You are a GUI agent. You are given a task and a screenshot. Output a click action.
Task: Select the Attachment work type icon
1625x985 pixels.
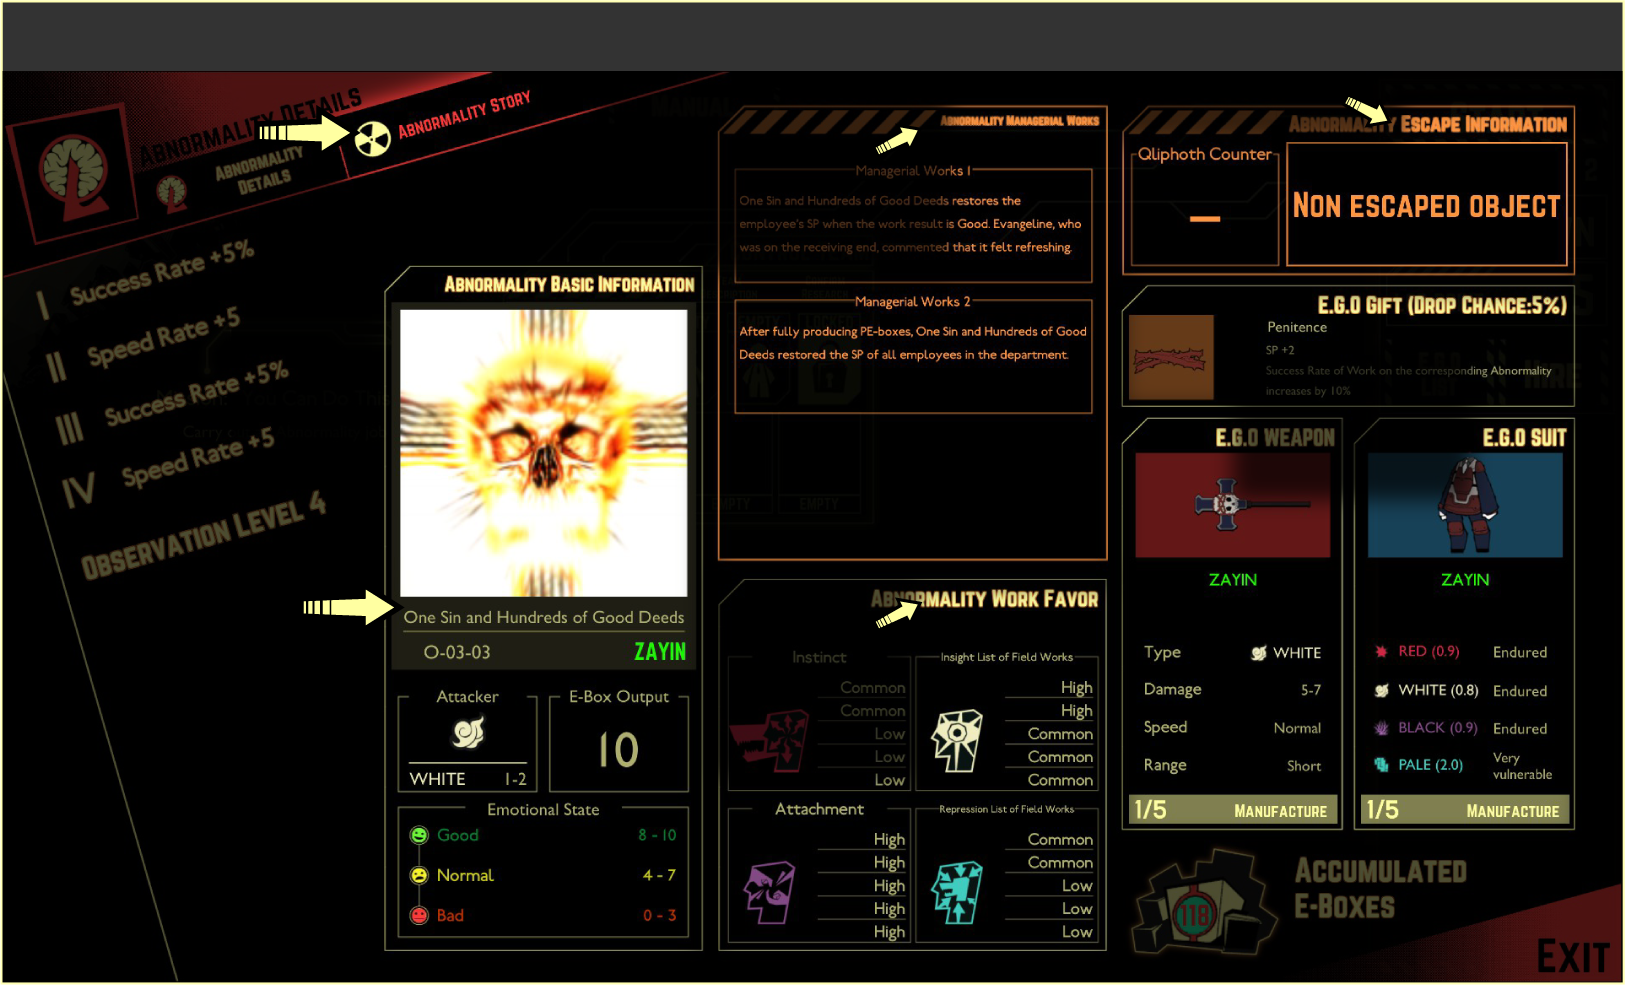point(769,893)
